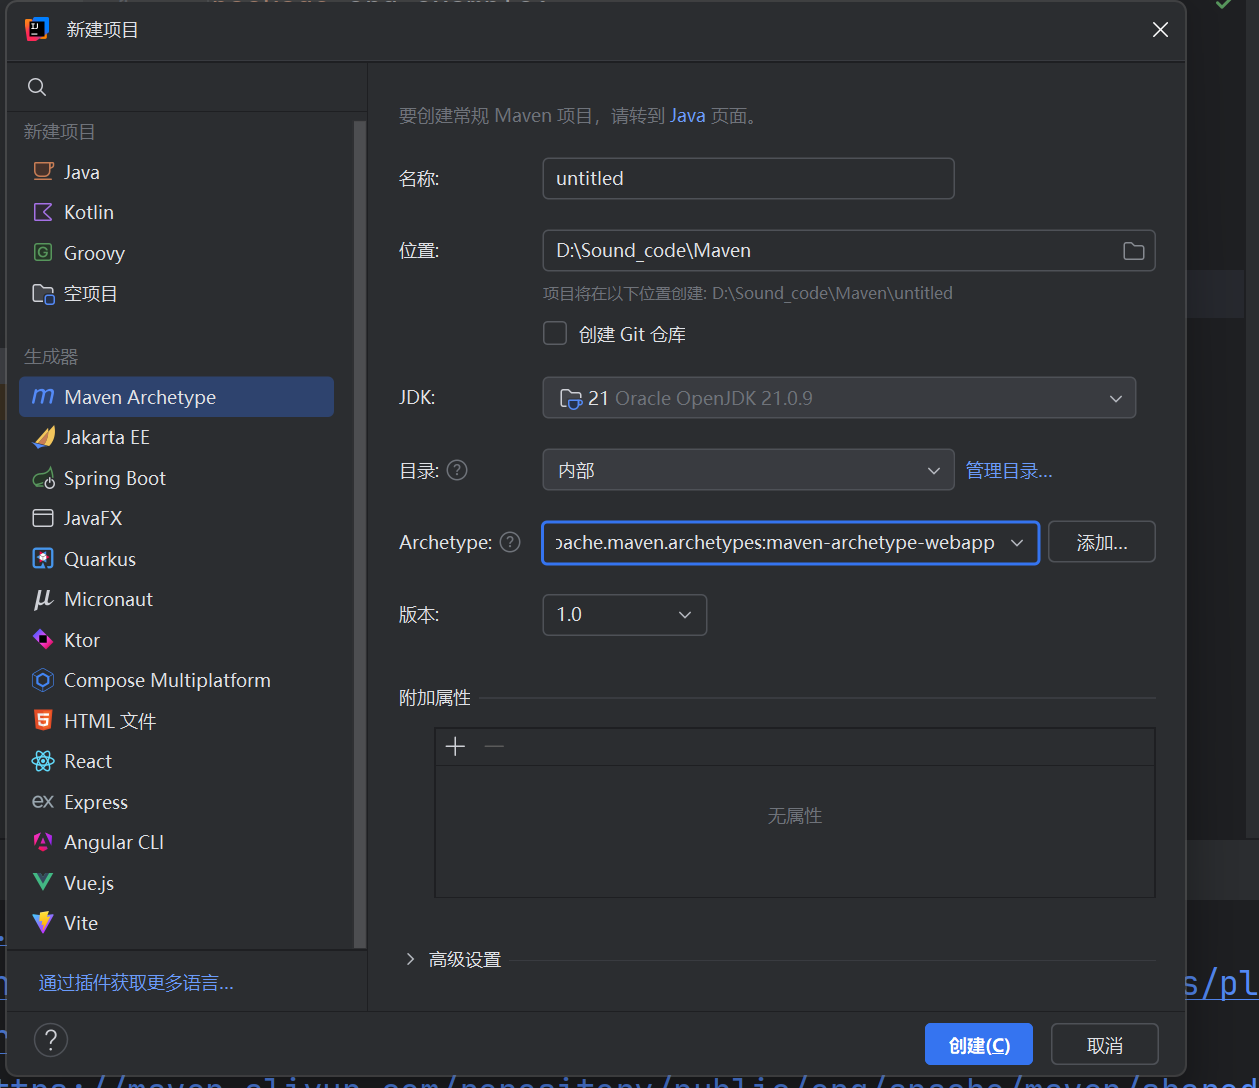1259x1088 pixels.
Task: Select the JavaFX list entry
Action: (176, 518)
